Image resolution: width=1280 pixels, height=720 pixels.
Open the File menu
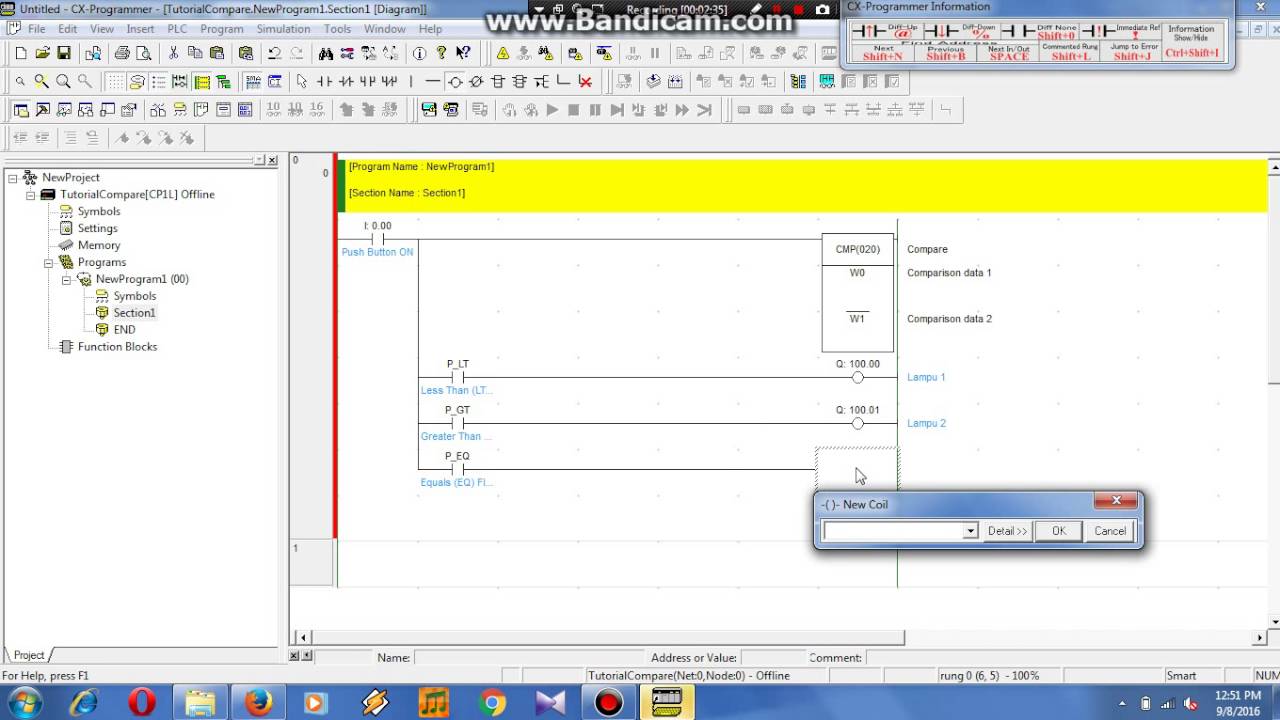(x=36, y=29)
